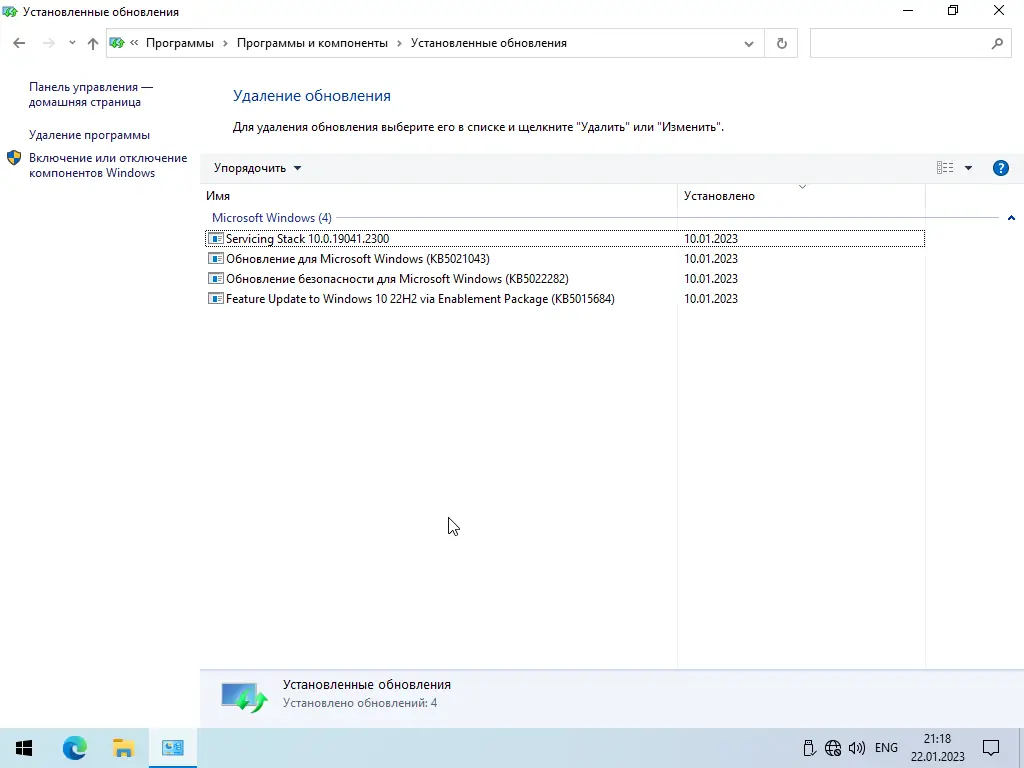Navigate to Программы breadcrumb
This screenshot has height=768, width=1024.
point(180,43)
